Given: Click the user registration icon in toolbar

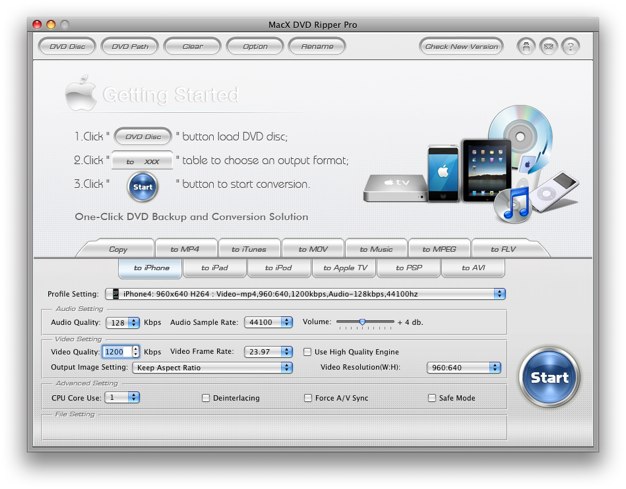Looking at the screenshot, I should point(526,46).
